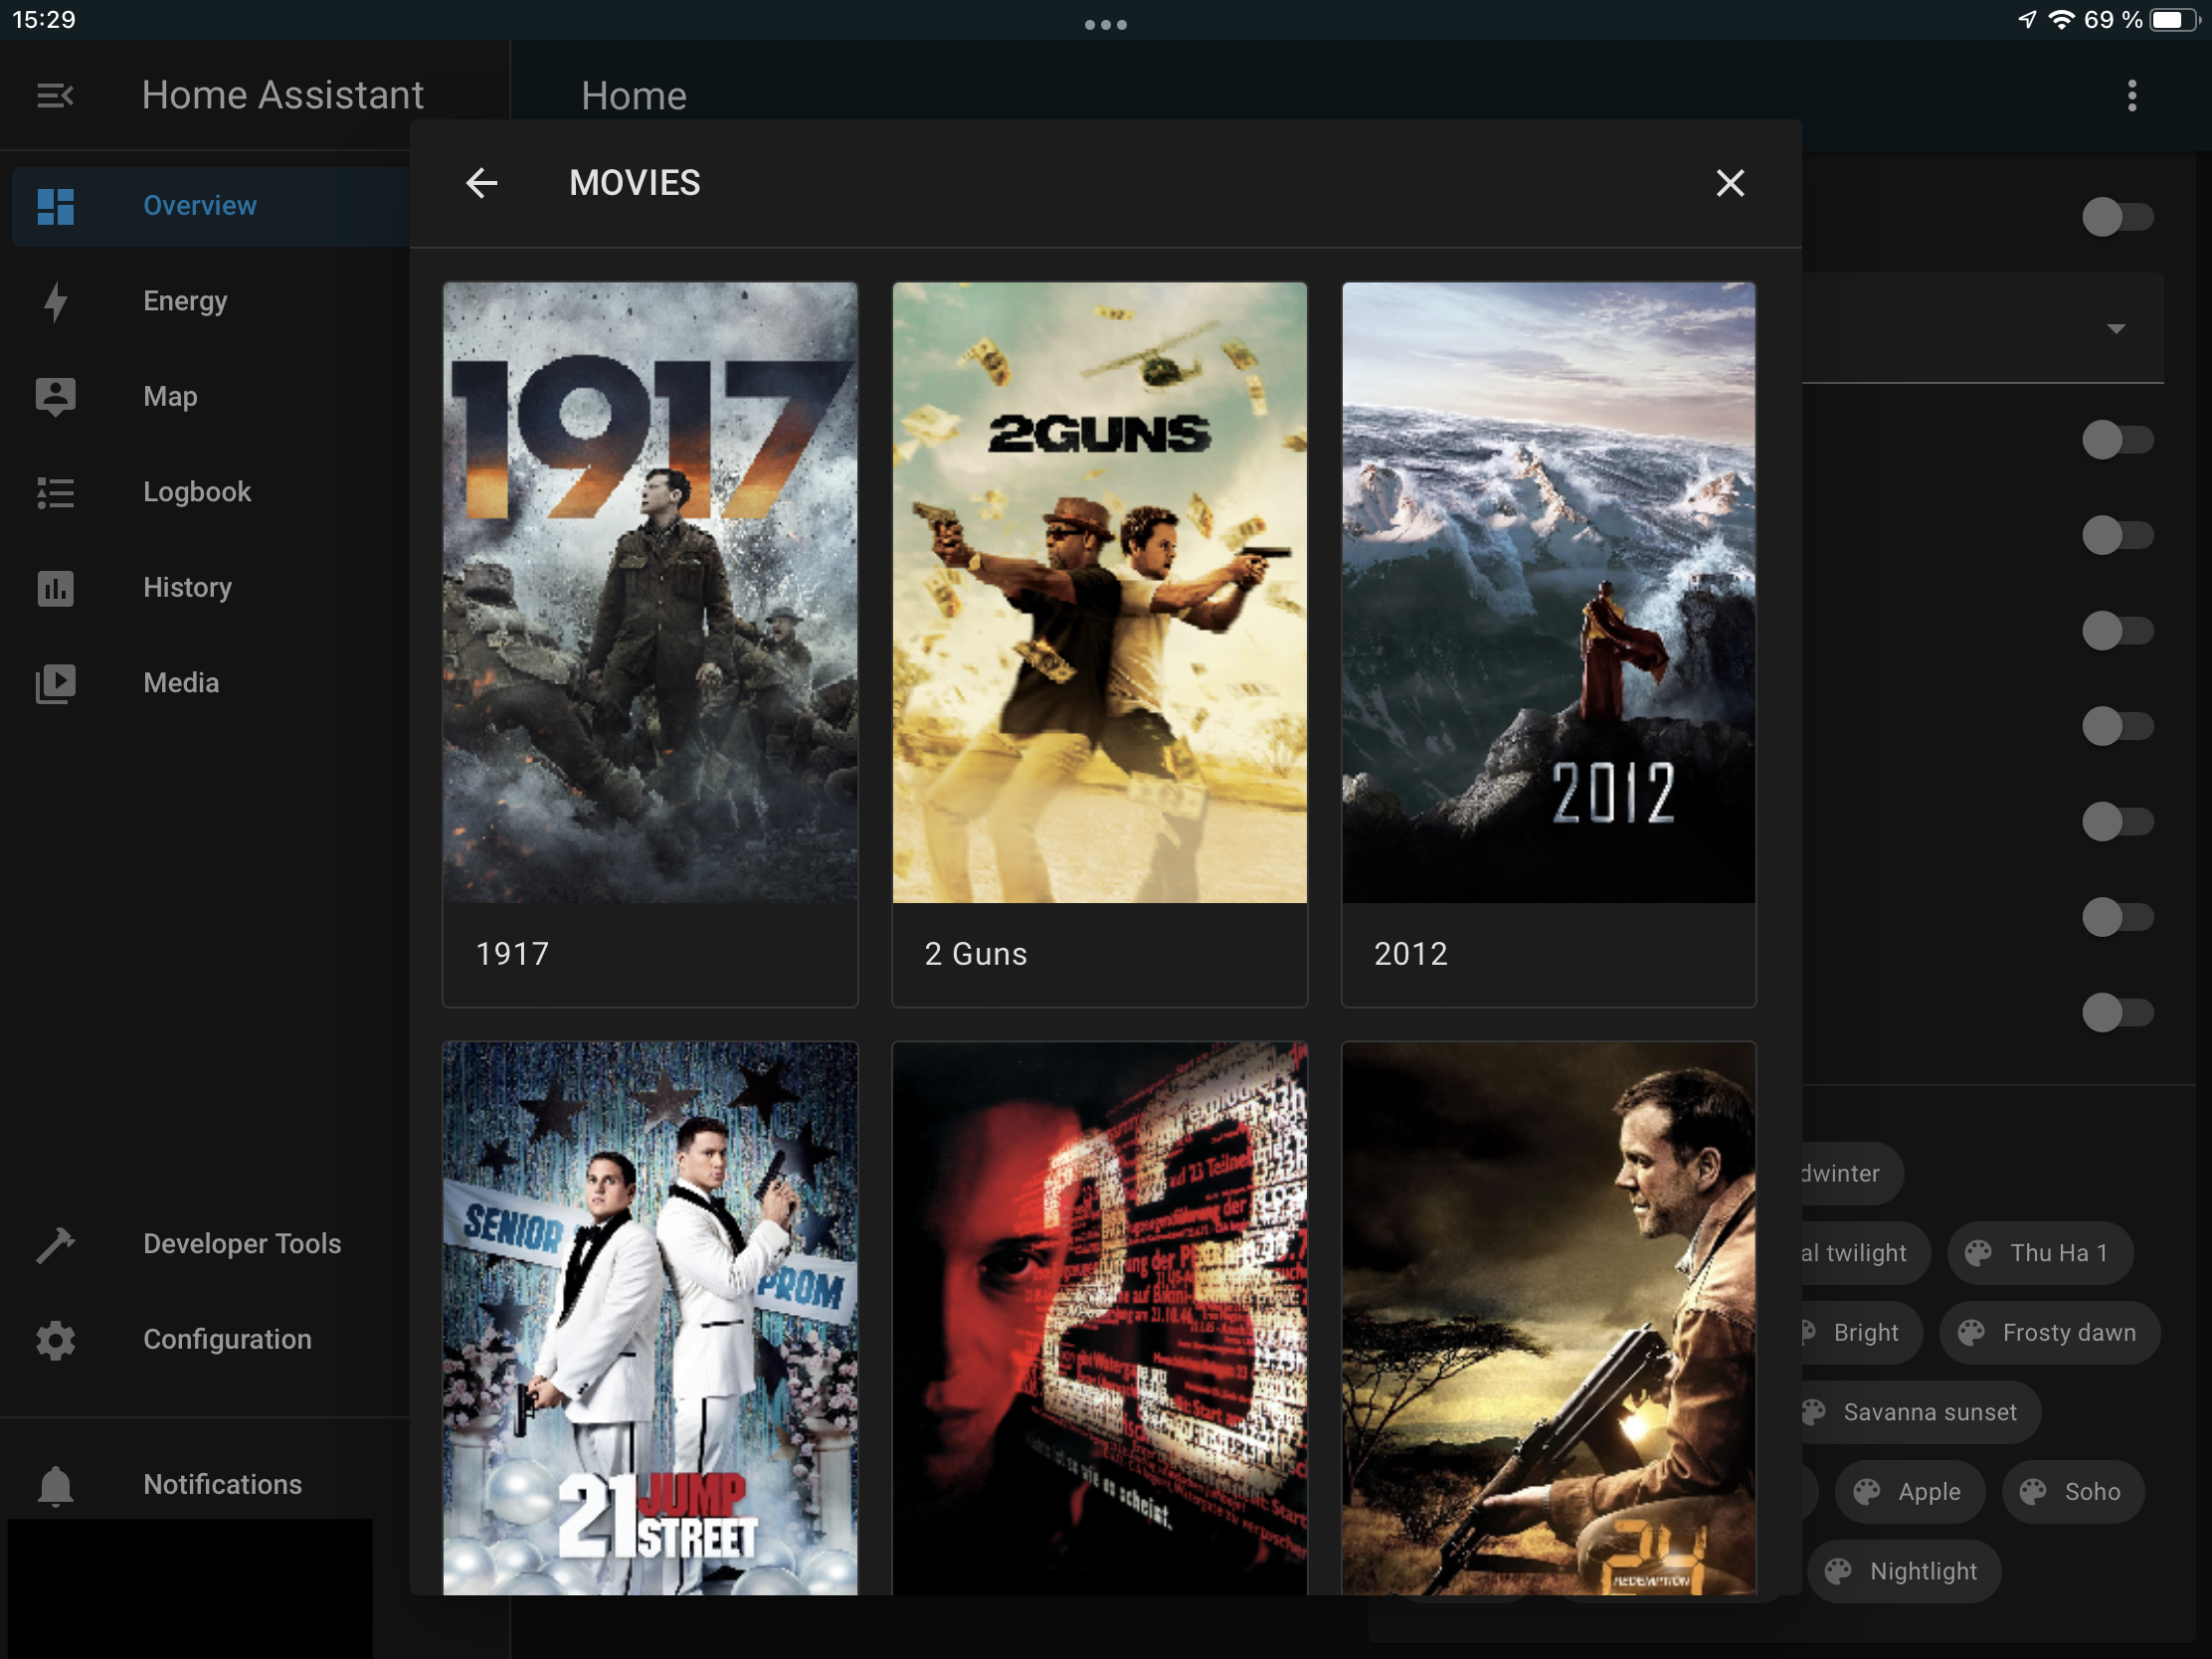Click the 2 Guns title text
The height and width of the screenshot is (1659, 2212).
(975, 954)
